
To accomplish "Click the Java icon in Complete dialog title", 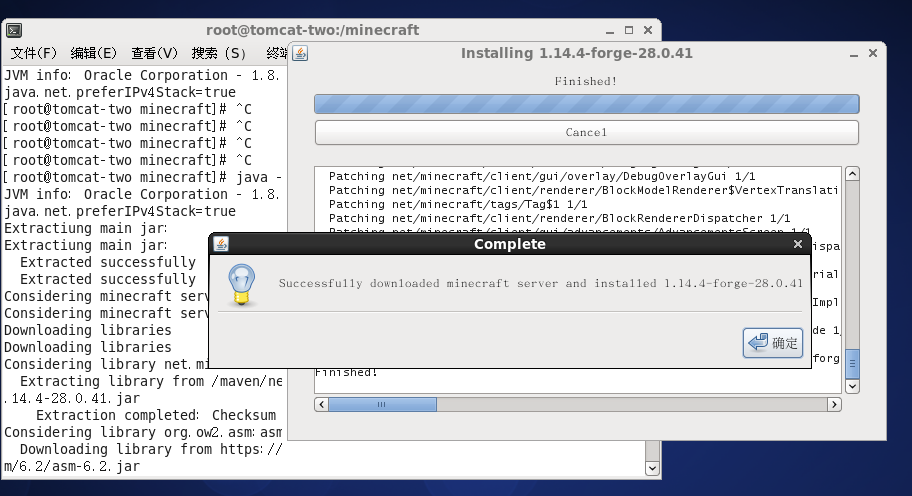I will tap(221, 244).
